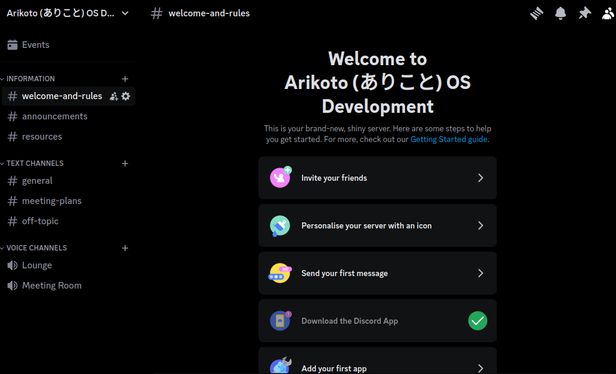Create invite icon on welcome-and-rules
This screenshot has width=616, height=374.
coord(114,96)
